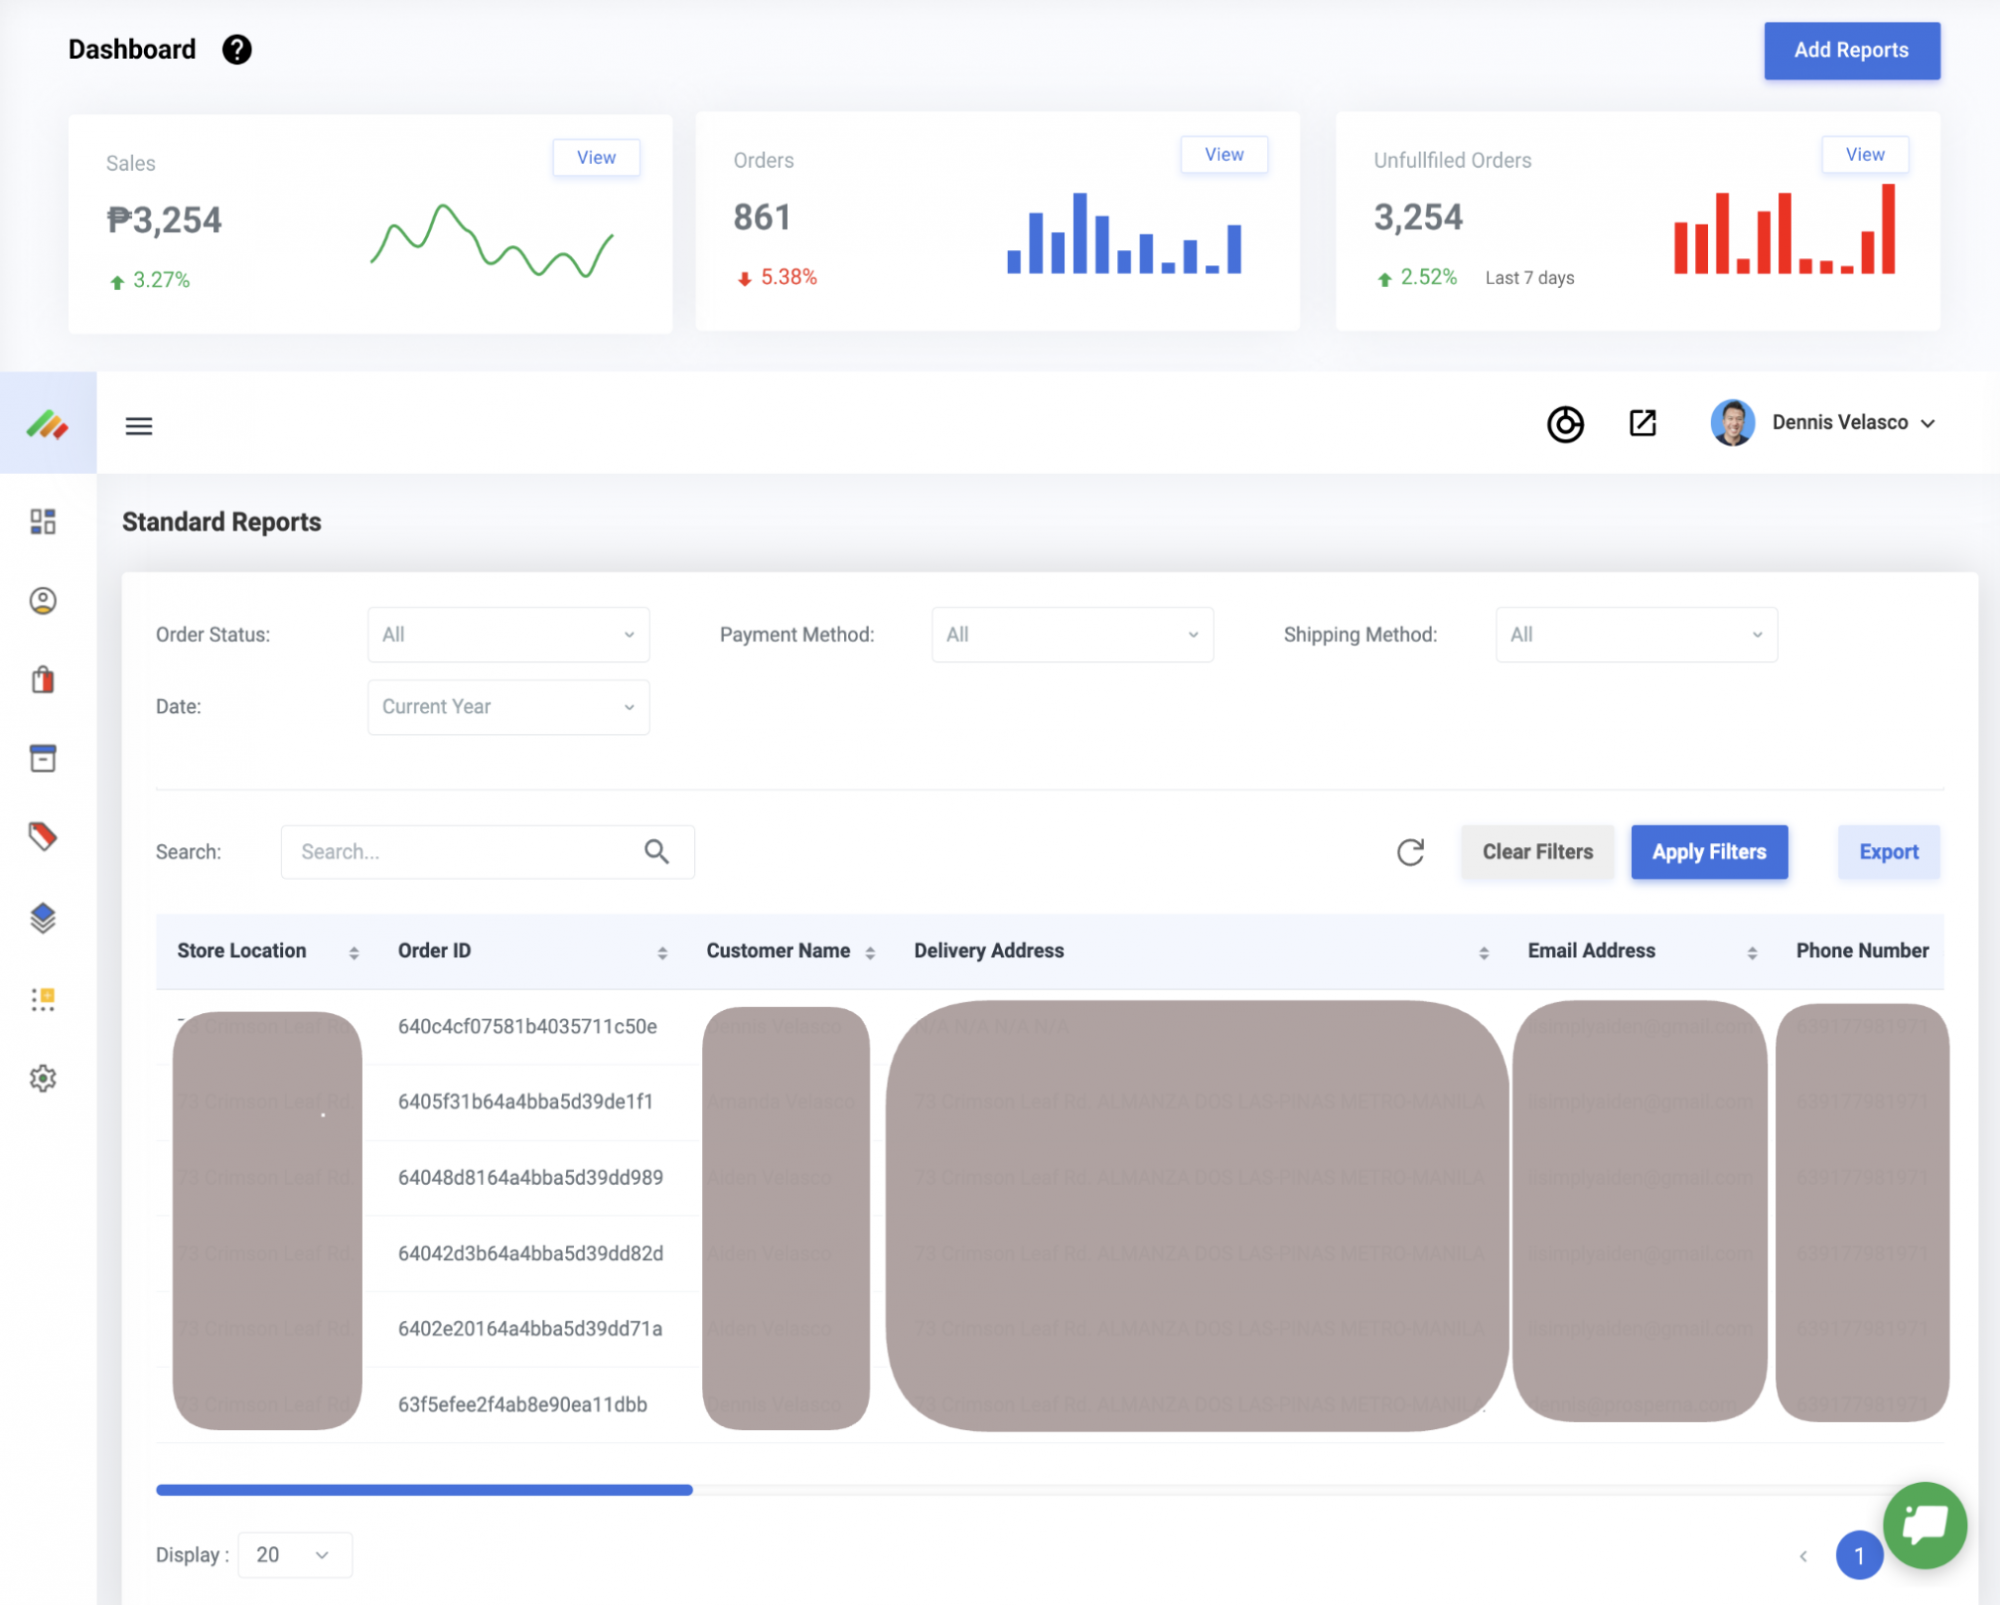Open the hamburger menu icon
Viewport: 2000px width, 1605px height.
click(x=139, y=426)
